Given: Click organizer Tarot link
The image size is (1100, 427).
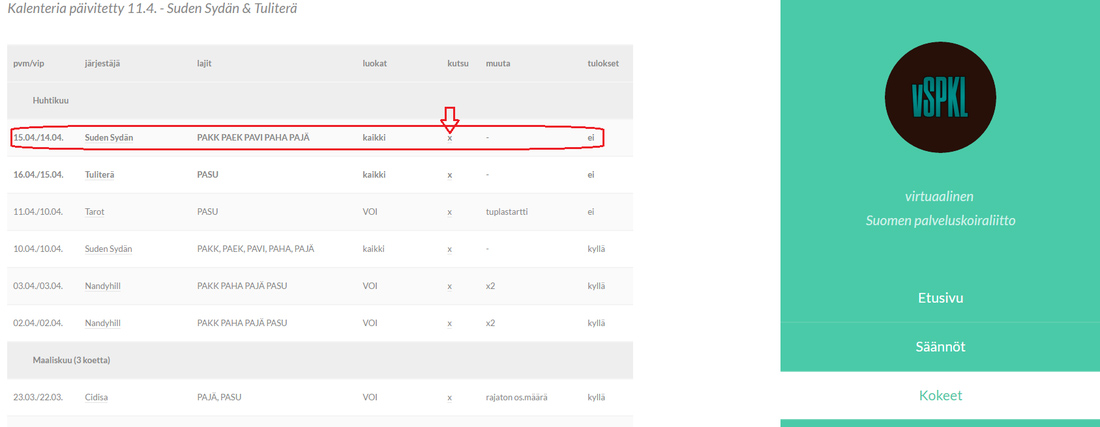Looking at the screenshot, I should (x=96, y=212).
